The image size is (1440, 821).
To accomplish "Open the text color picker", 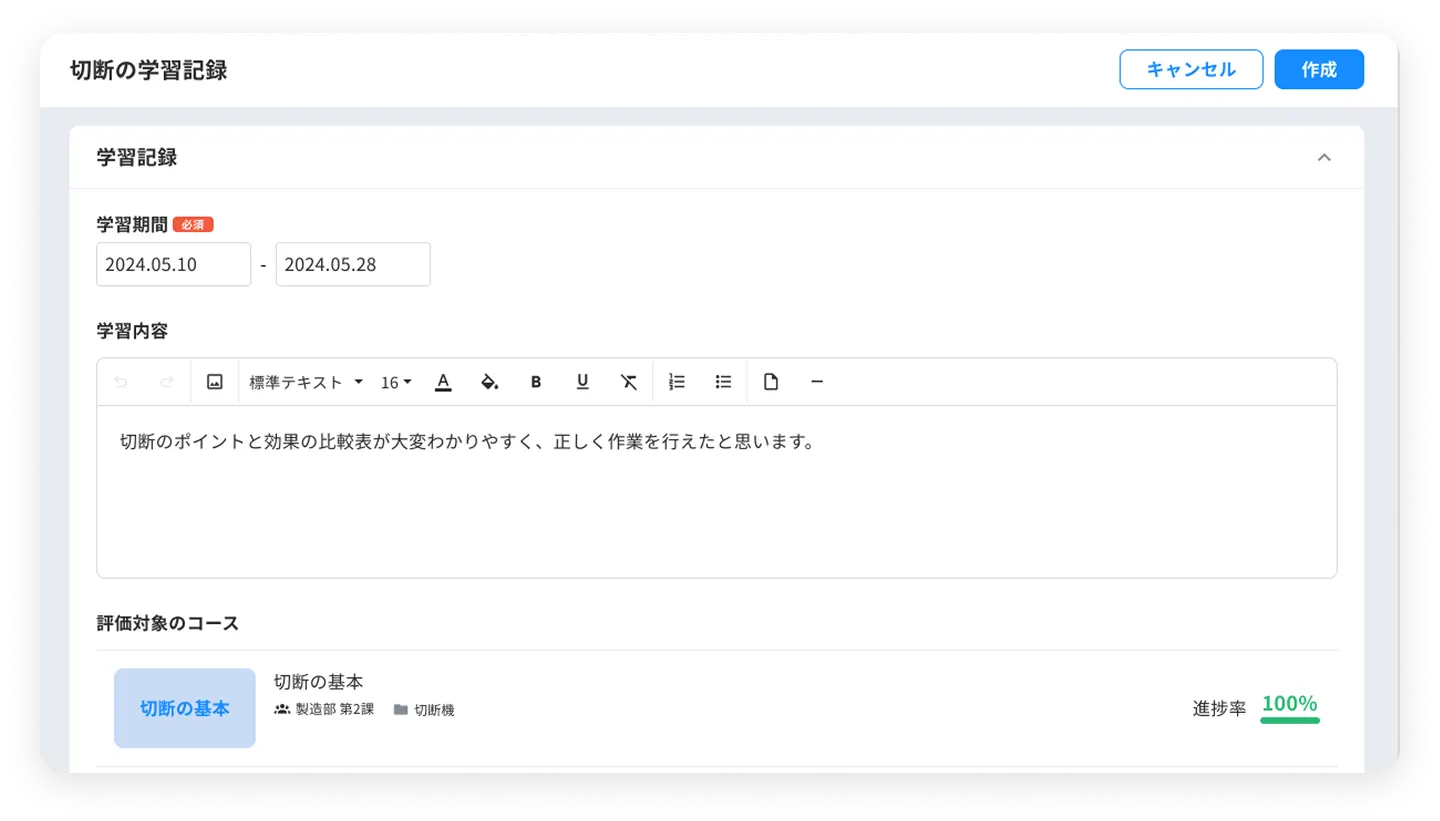I will coord(443,382).
